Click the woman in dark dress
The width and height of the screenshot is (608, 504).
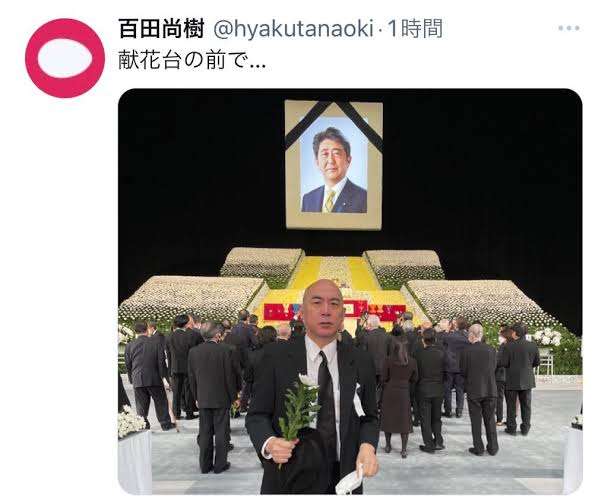399,392
